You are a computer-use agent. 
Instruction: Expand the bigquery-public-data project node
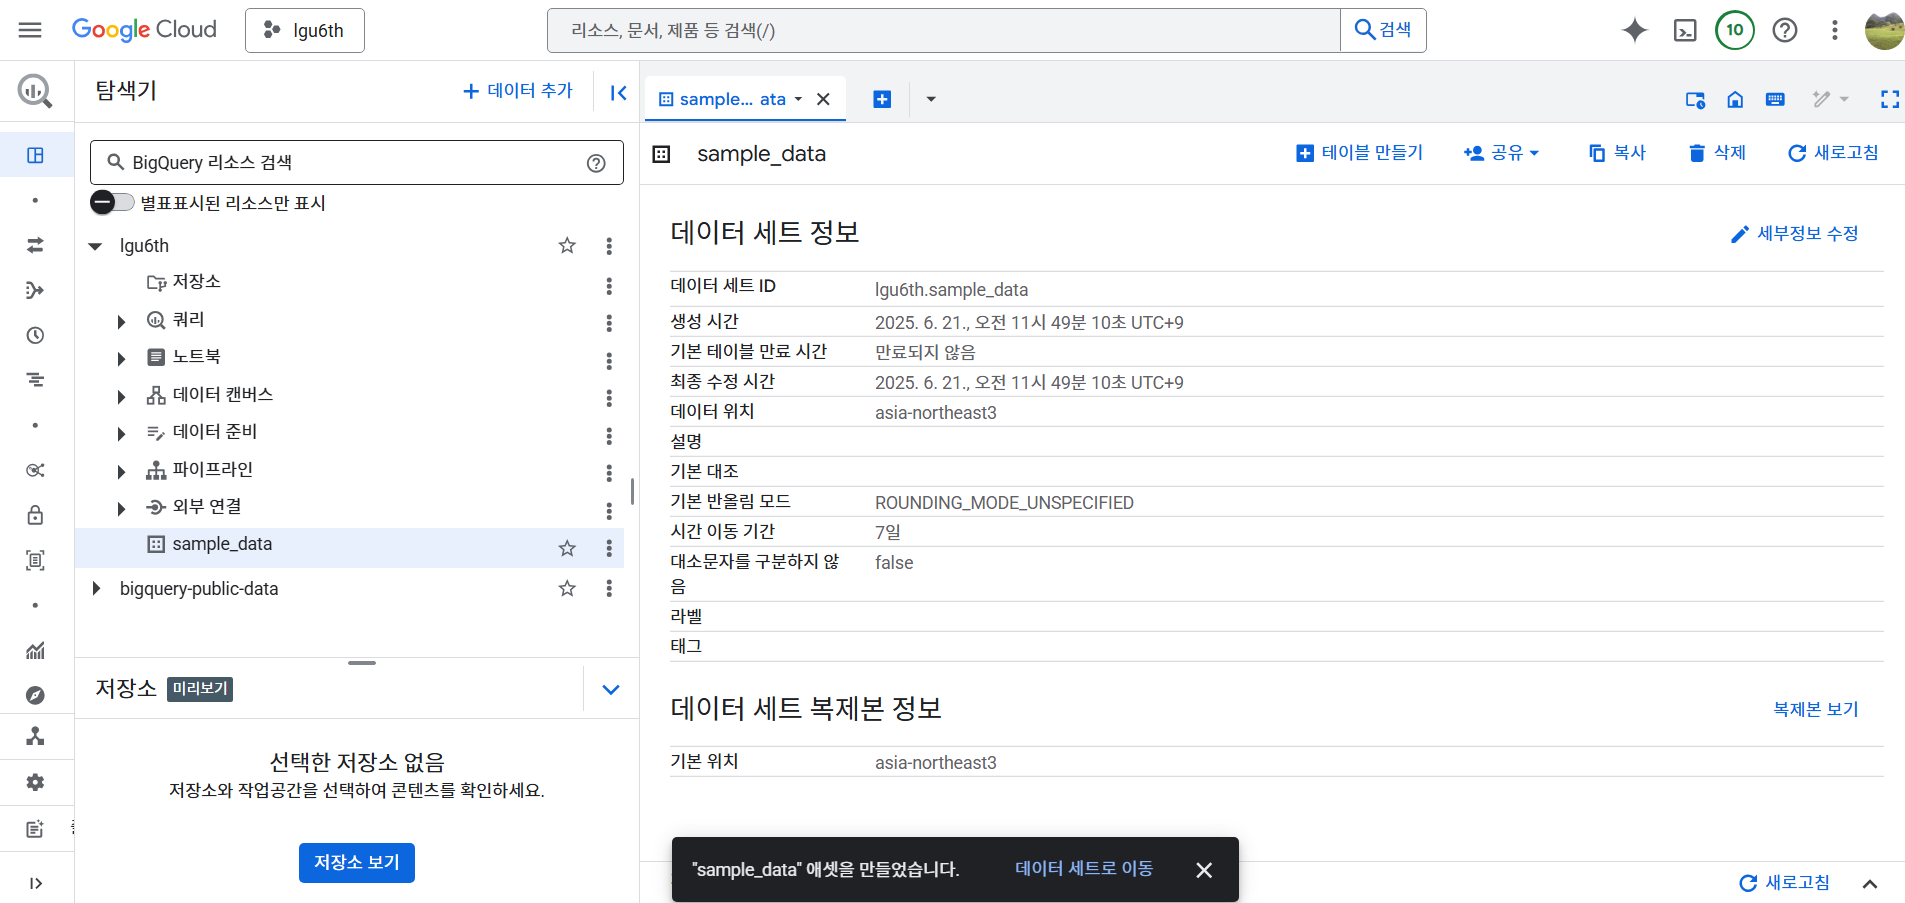(x=96, y=588)
